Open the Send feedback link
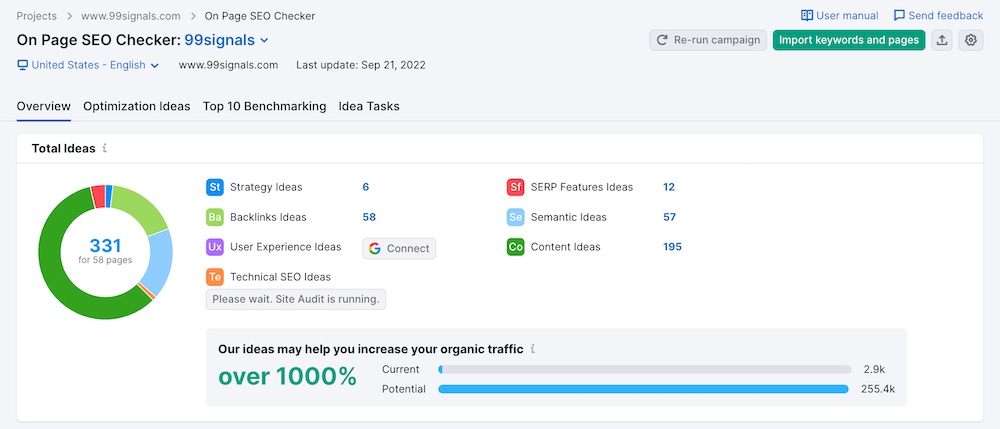 [938, 16]
